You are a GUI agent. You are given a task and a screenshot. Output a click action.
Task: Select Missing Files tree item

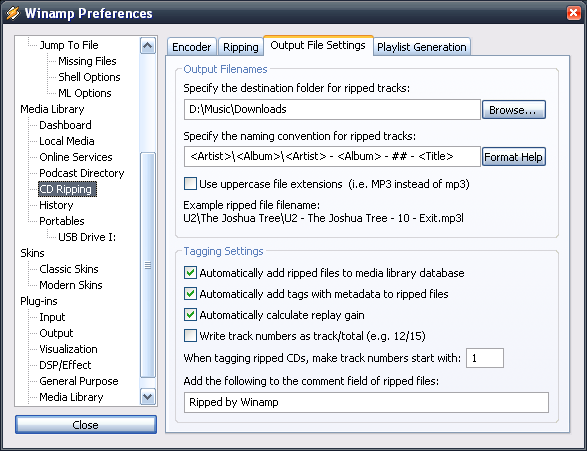[87, 61]
